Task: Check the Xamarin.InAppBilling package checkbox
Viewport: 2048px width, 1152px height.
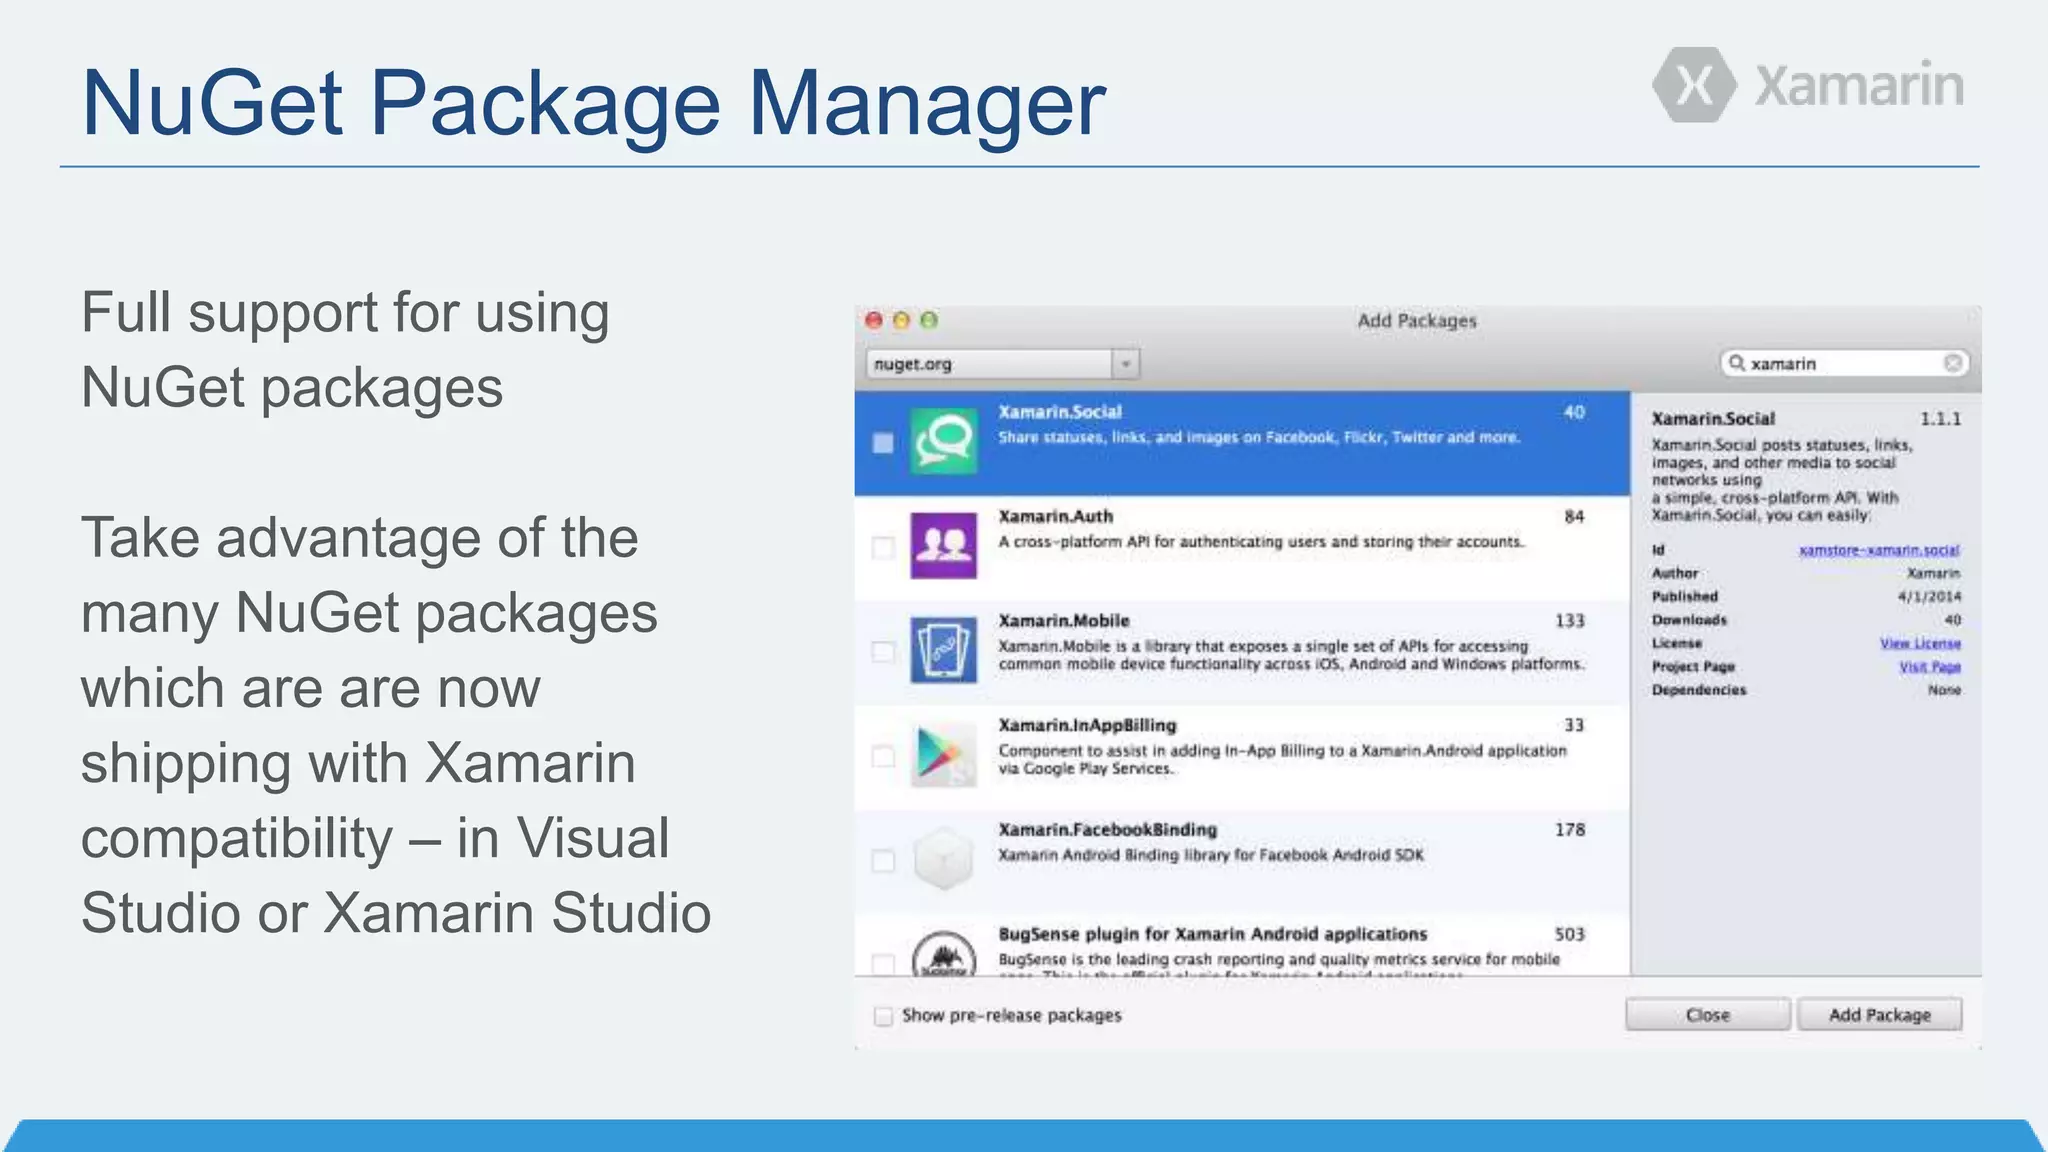Action: 883,756
